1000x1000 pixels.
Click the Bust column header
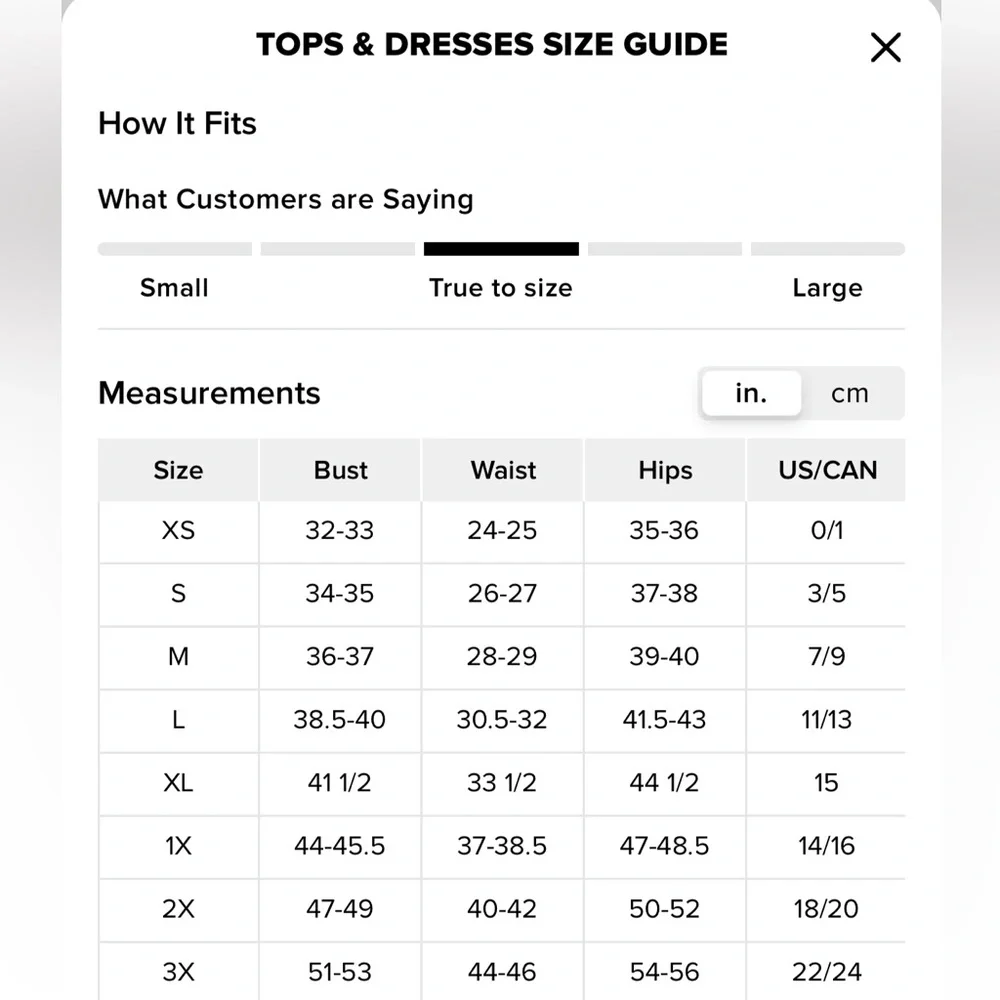(x=341, y=470)
